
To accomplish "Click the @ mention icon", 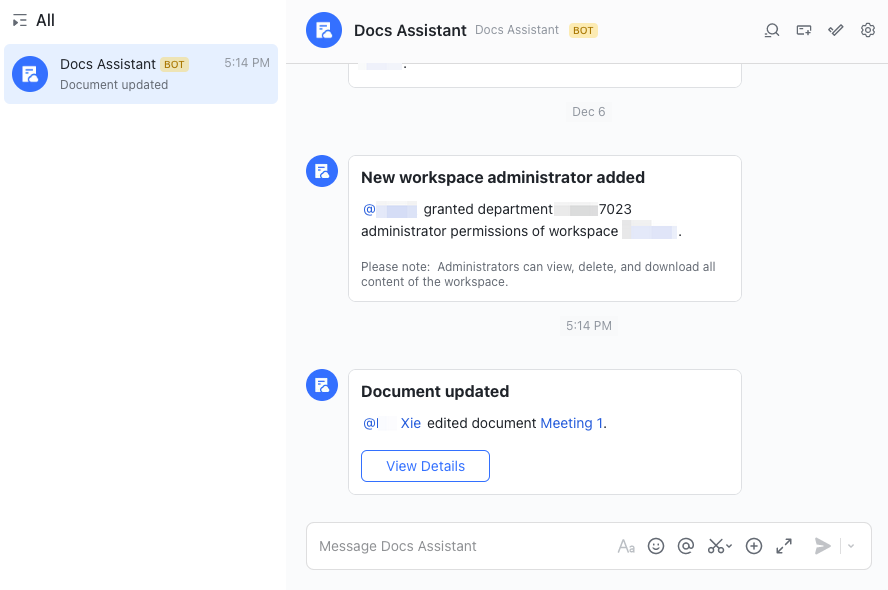I will [686, 546].
